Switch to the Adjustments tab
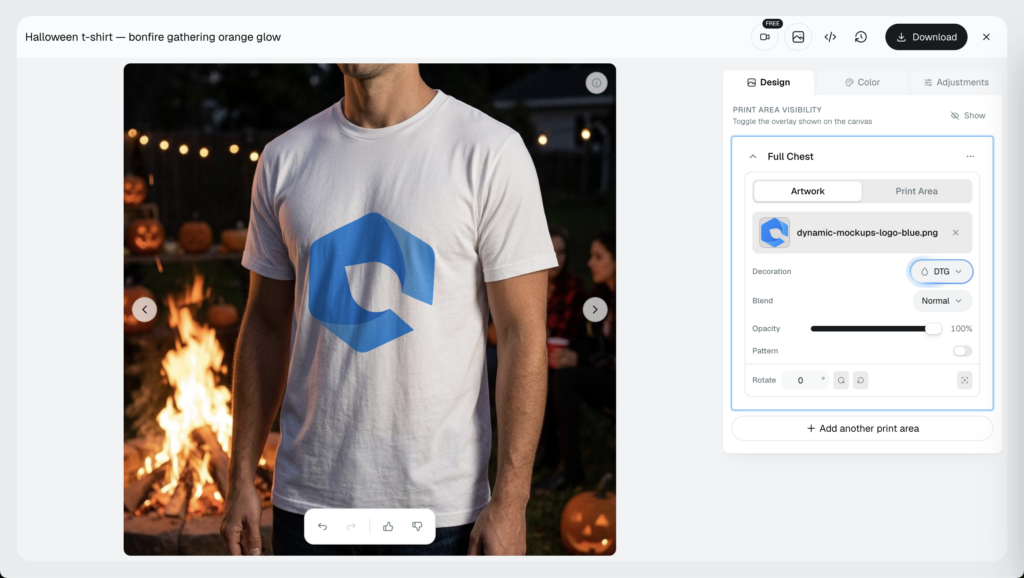 pos(956,82)
